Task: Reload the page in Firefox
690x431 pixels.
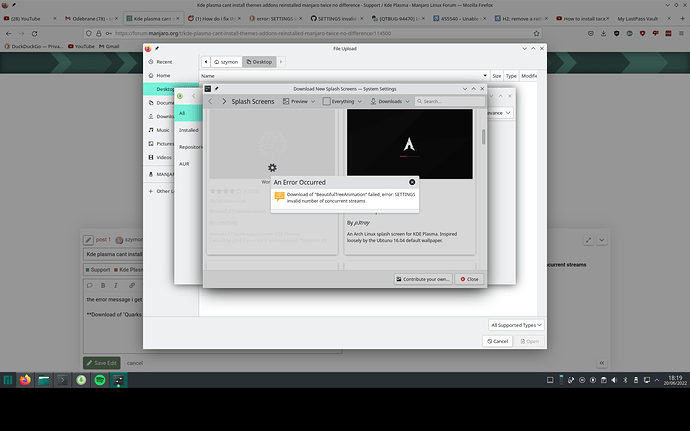Action: pos(34,33)
